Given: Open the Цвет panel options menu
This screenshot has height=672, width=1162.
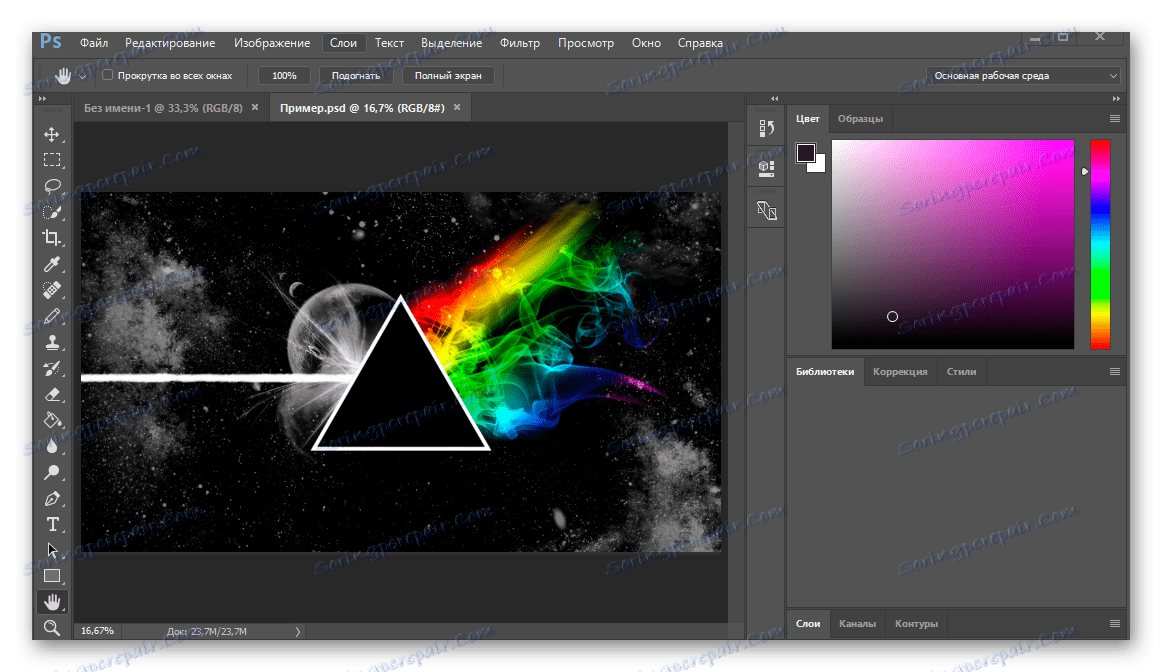Looking at the screenshot, I should [1115, 119].
